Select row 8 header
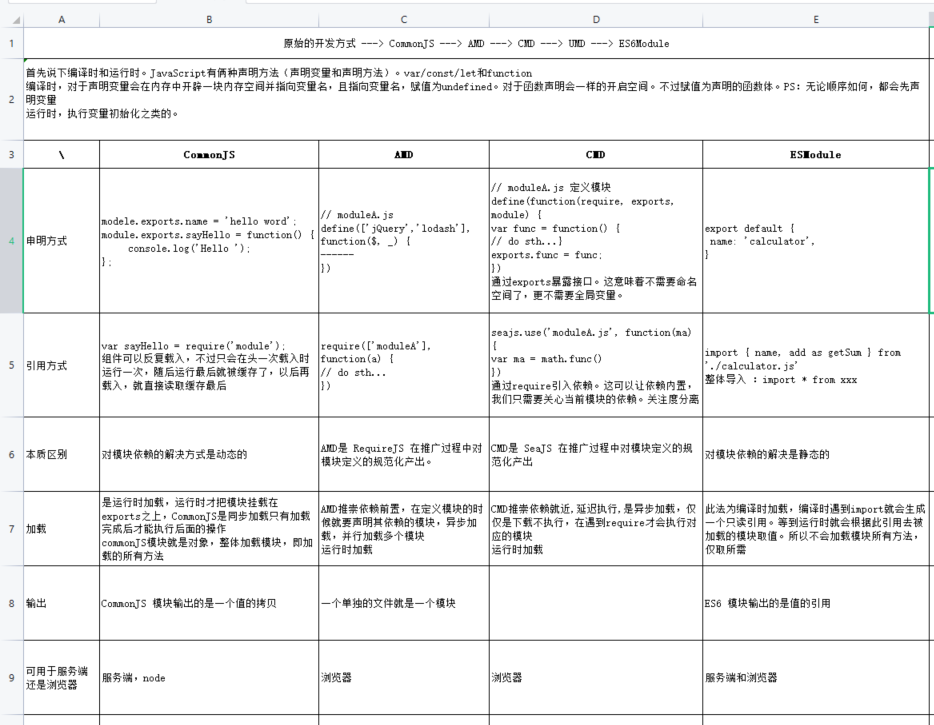The height and width of the screenshot is (725, 934). click(x=11, y=603)
